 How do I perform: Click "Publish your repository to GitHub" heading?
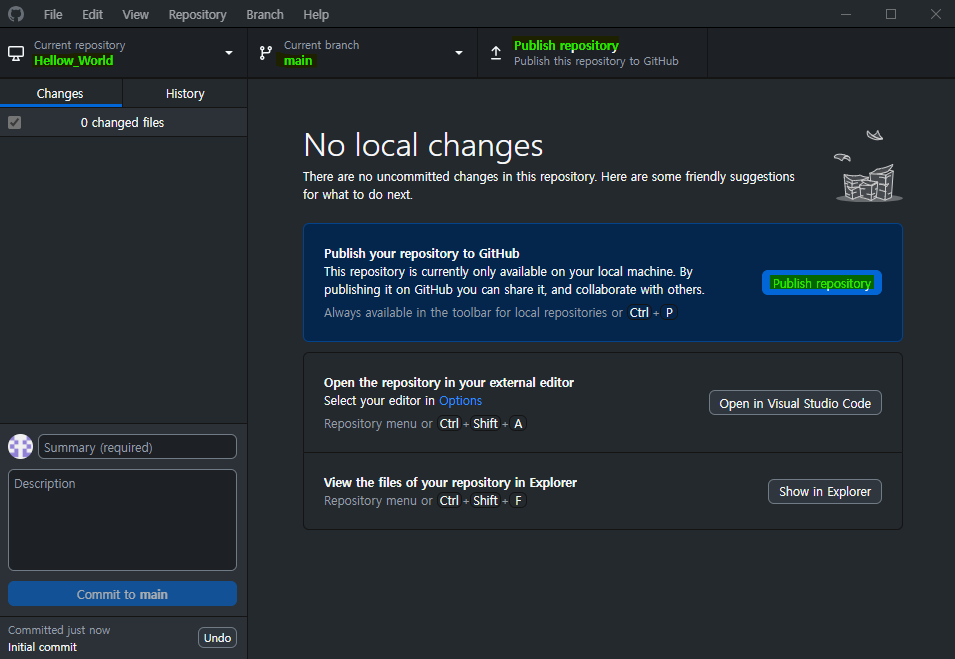tap(421, 253)
